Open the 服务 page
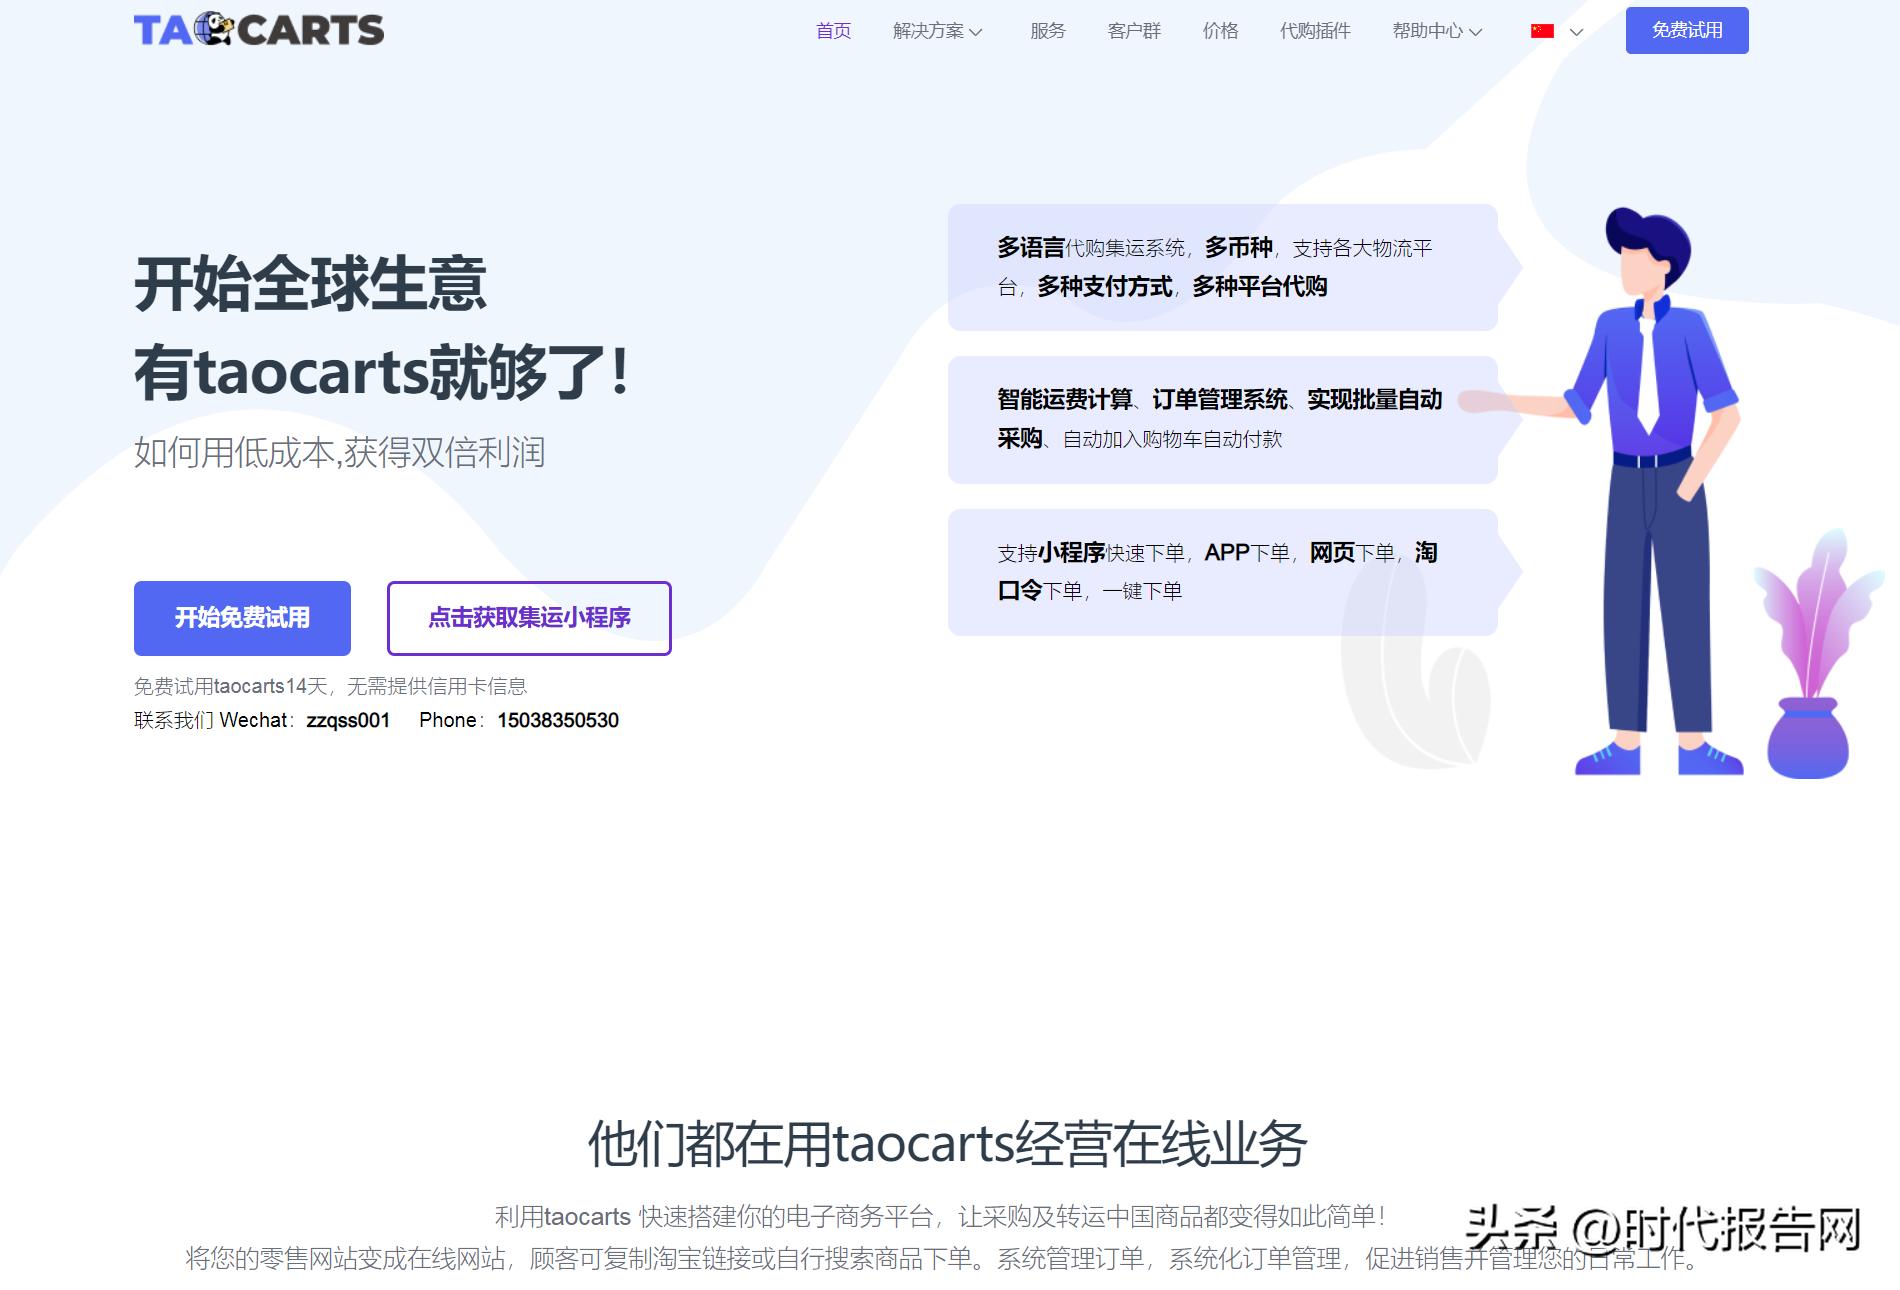 coord(1046,31)
